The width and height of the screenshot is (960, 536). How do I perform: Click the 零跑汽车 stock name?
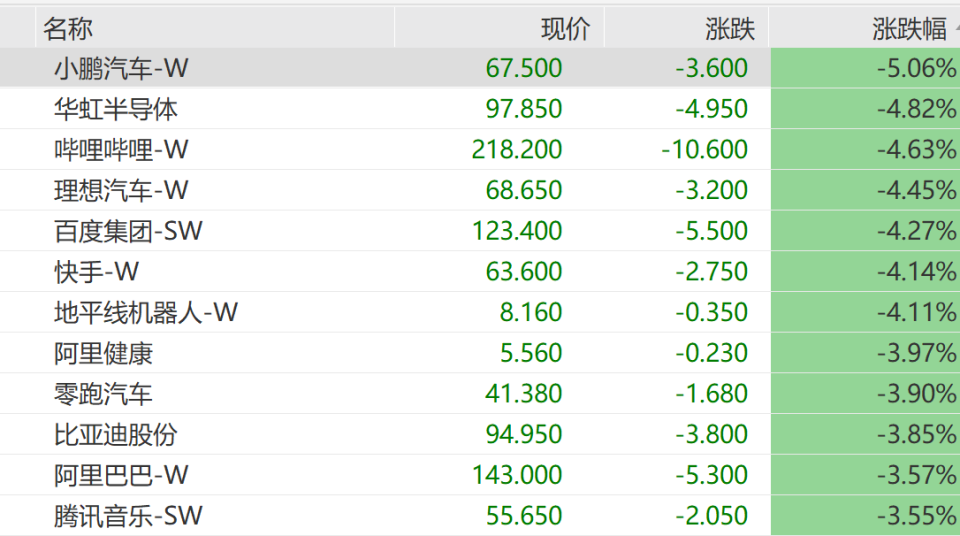coord(103,394)
